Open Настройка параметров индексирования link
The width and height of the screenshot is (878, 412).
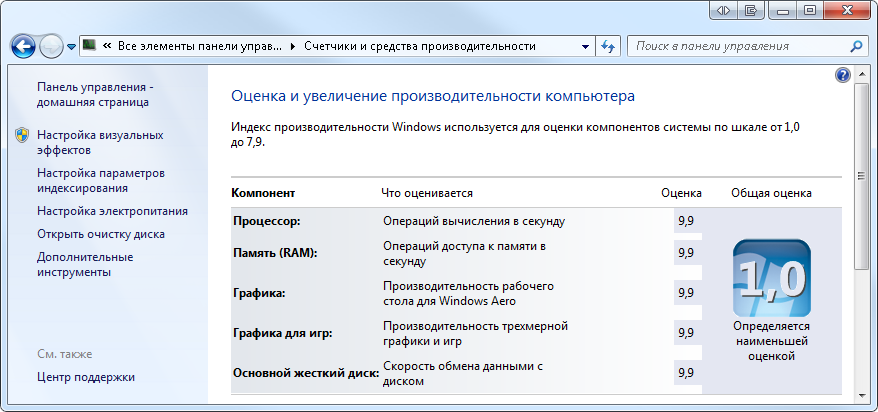[101, 181]
